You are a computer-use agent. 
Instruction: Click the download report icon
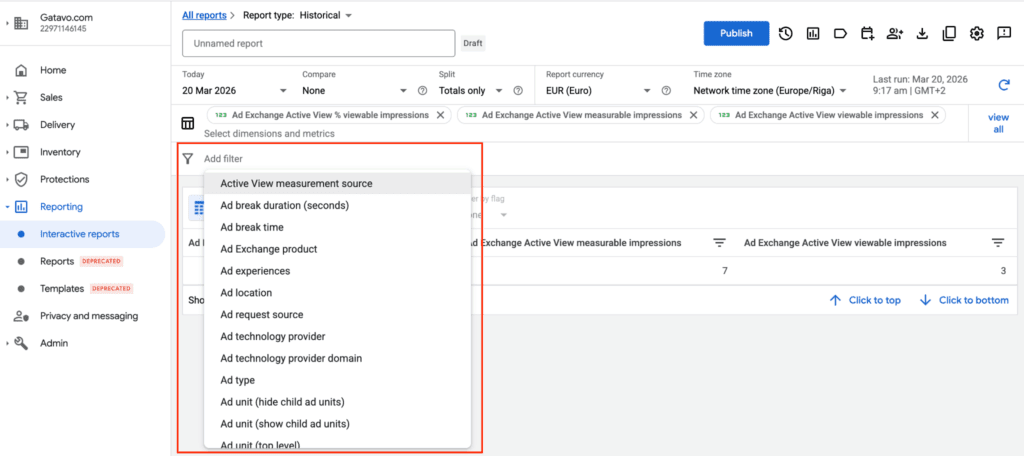(922, 33)
